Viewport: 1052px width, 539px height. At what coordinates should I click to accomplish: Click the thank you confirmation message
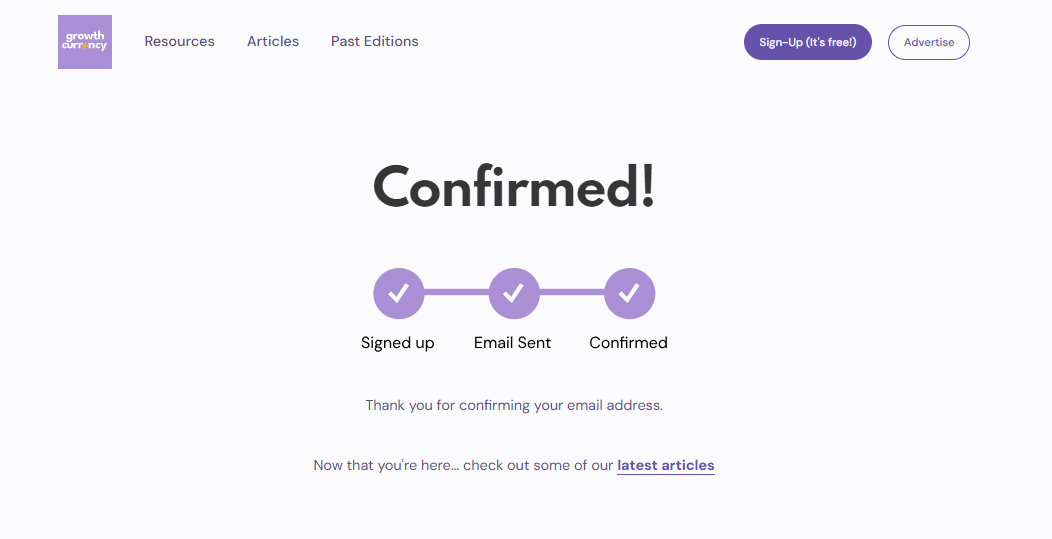pos(514,405)
